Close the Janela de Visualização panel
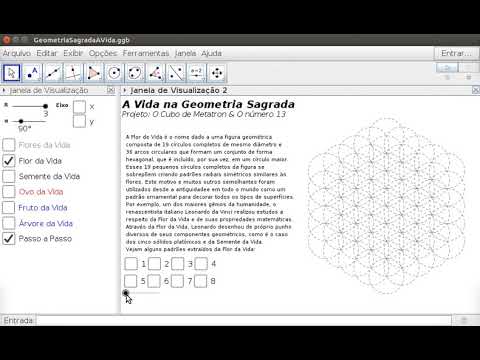Screen dimensions: 480x360 point(111,90)
